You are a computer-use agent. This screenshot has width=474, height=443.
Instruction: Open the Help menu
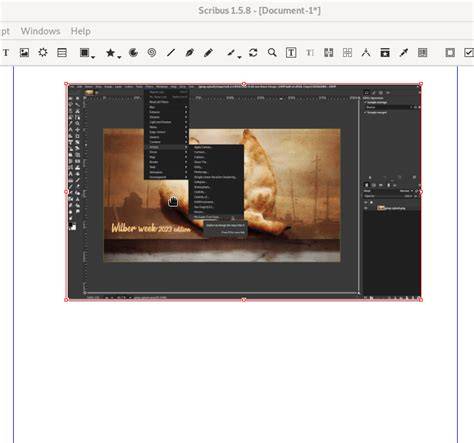pyautogui.click(x=81, y=31)
